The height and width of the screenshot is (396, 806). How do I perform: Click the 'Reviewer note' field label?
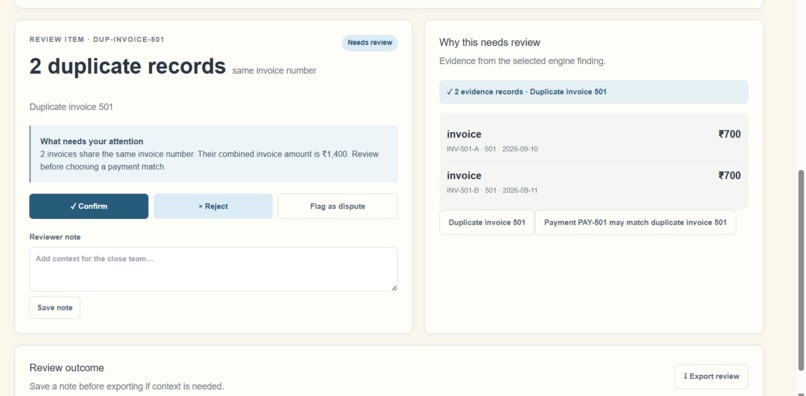[x=55, y=237]
